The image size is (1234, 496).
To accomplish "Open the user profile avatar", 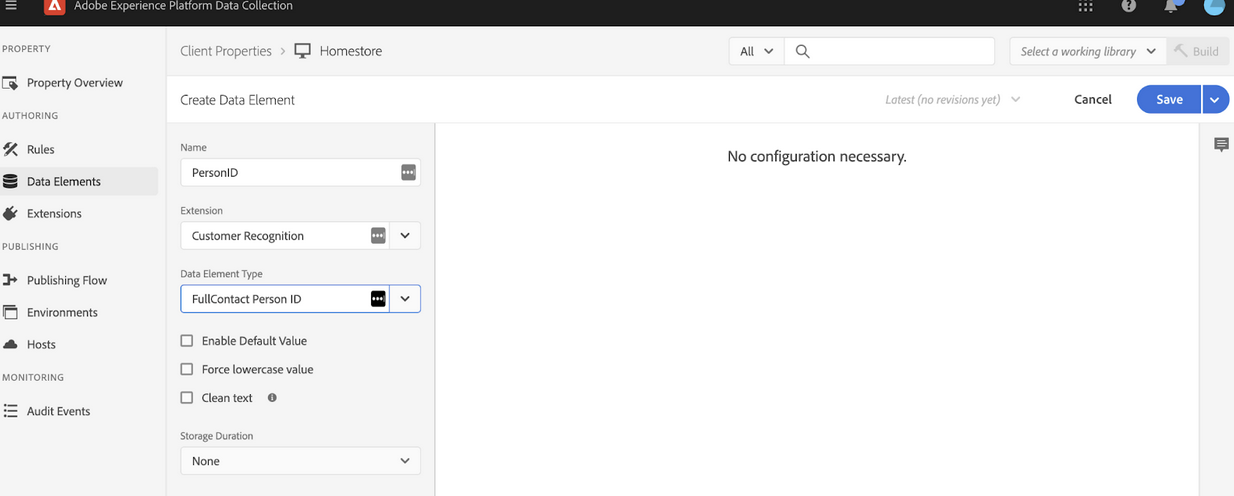I will click(1213, 6).
